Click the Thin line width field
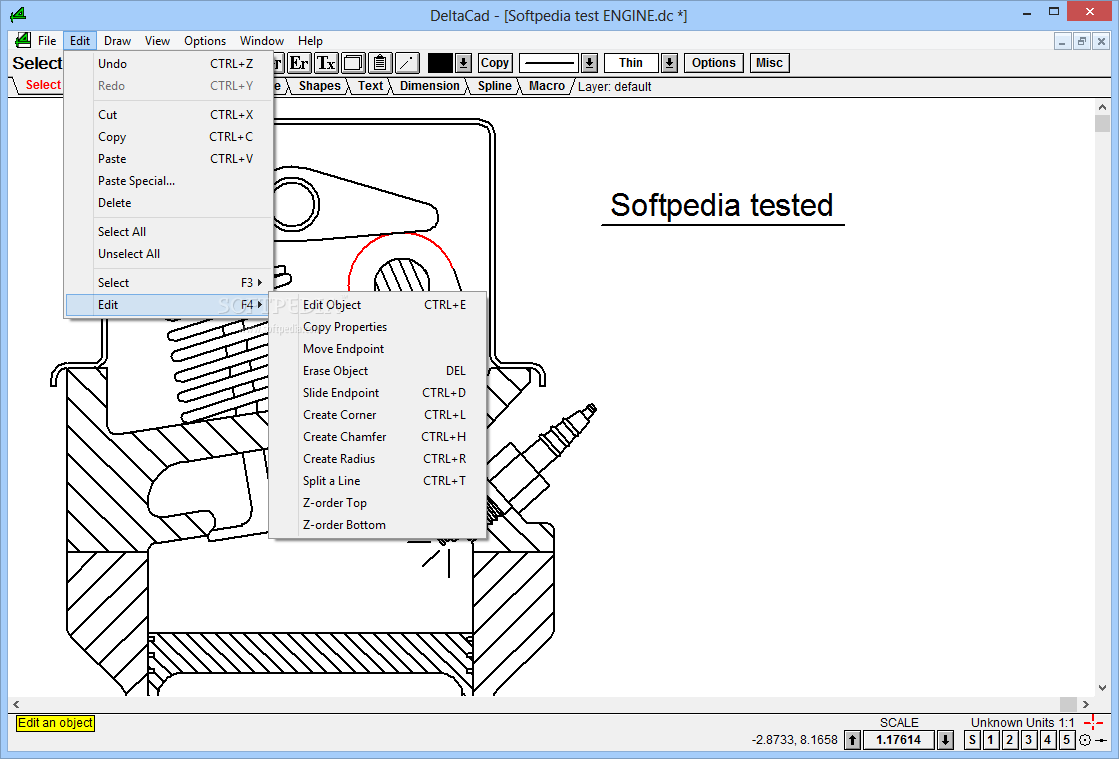 [631, 63]
